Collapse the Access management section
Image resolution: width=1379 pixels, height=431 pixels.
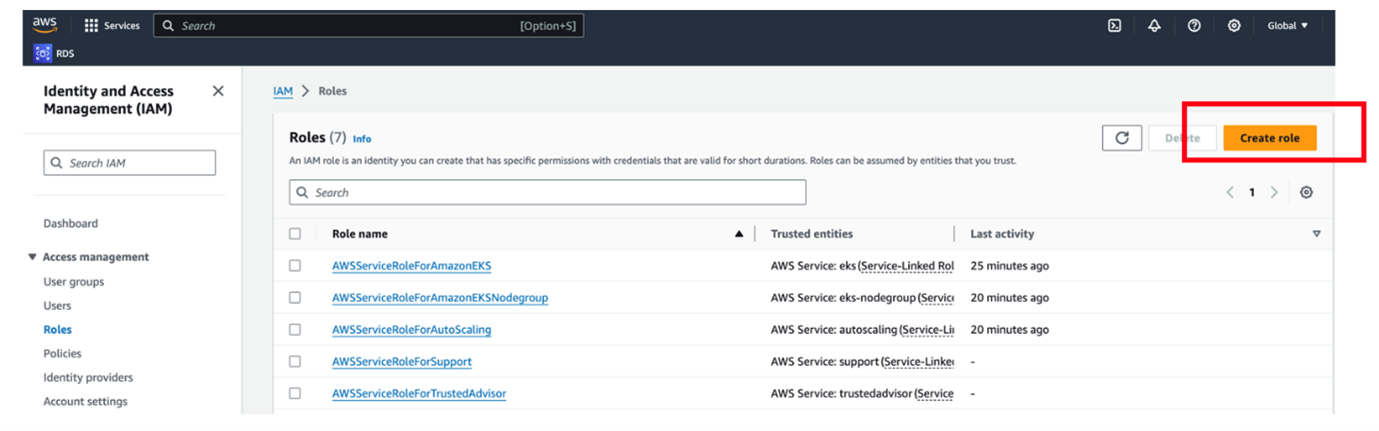click(x=32, y=257)
